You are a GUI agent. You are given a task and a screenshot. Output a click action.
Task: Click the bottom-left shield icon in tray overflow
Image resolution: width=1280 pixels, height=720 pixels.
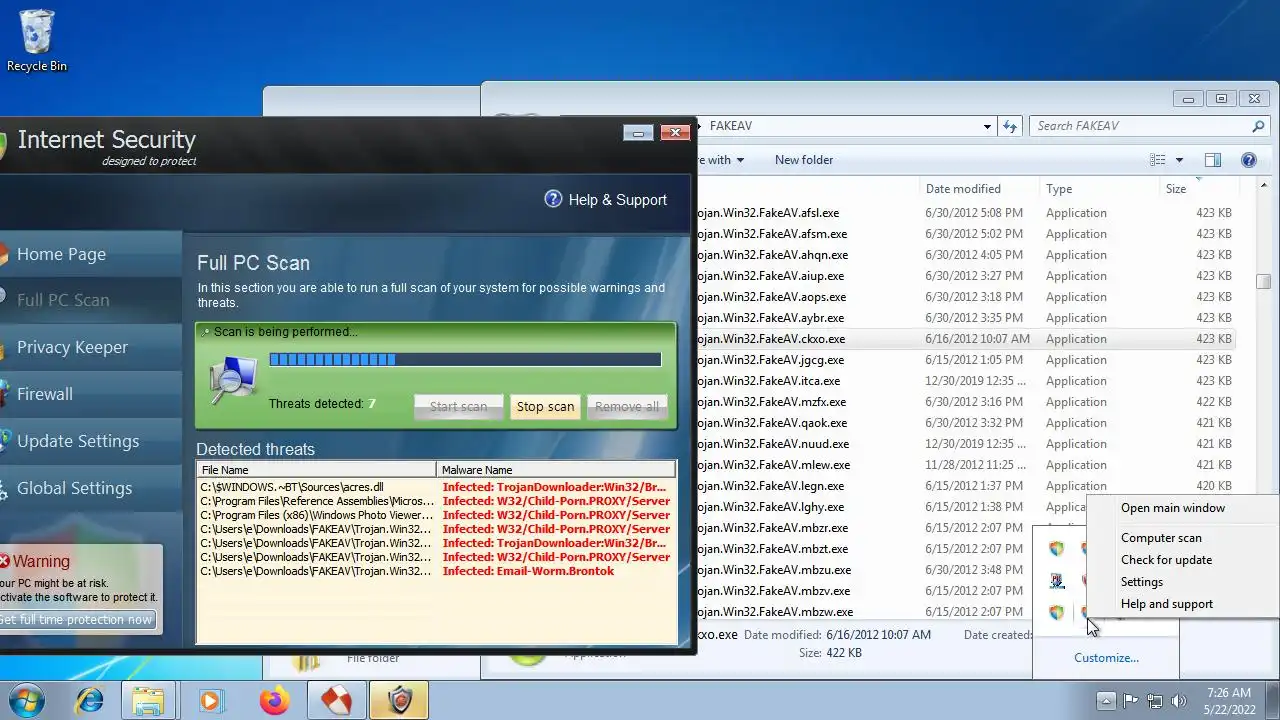click(1057, 613)
